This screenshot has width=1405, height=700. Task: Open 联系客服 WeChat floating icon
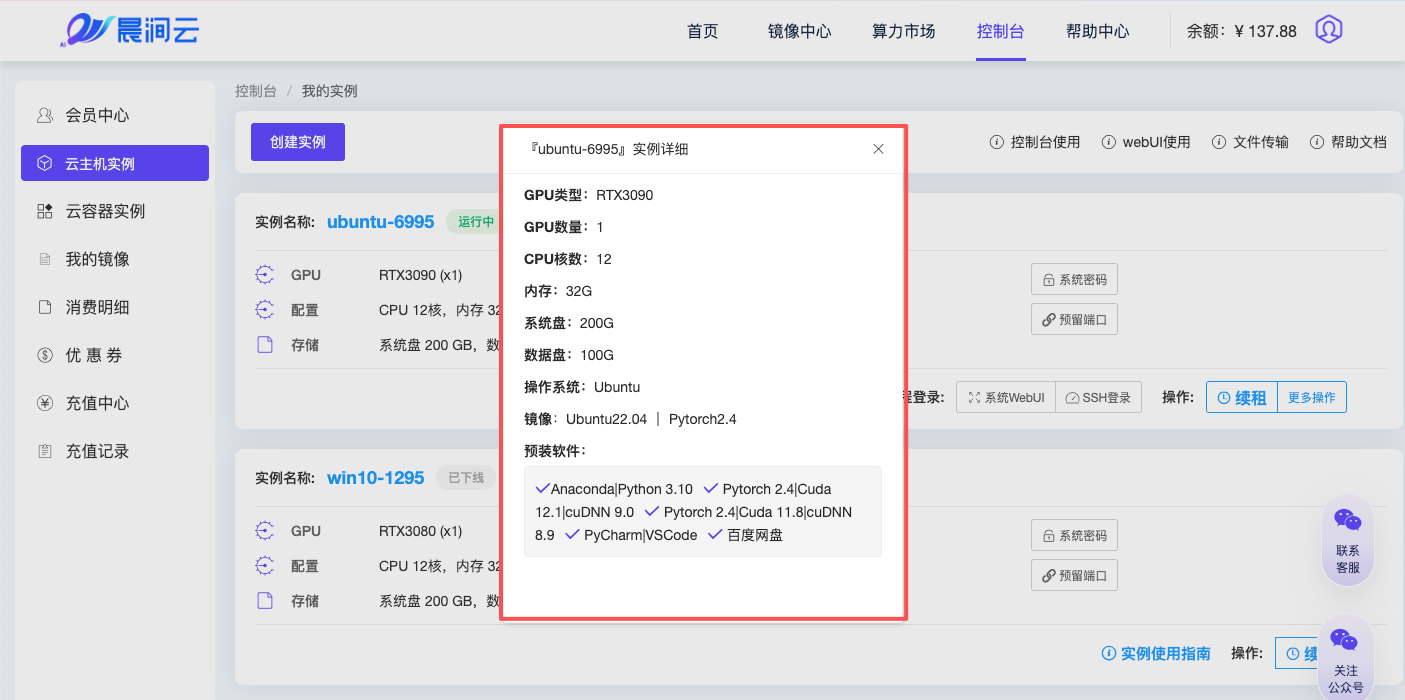tap(1347, 540)
